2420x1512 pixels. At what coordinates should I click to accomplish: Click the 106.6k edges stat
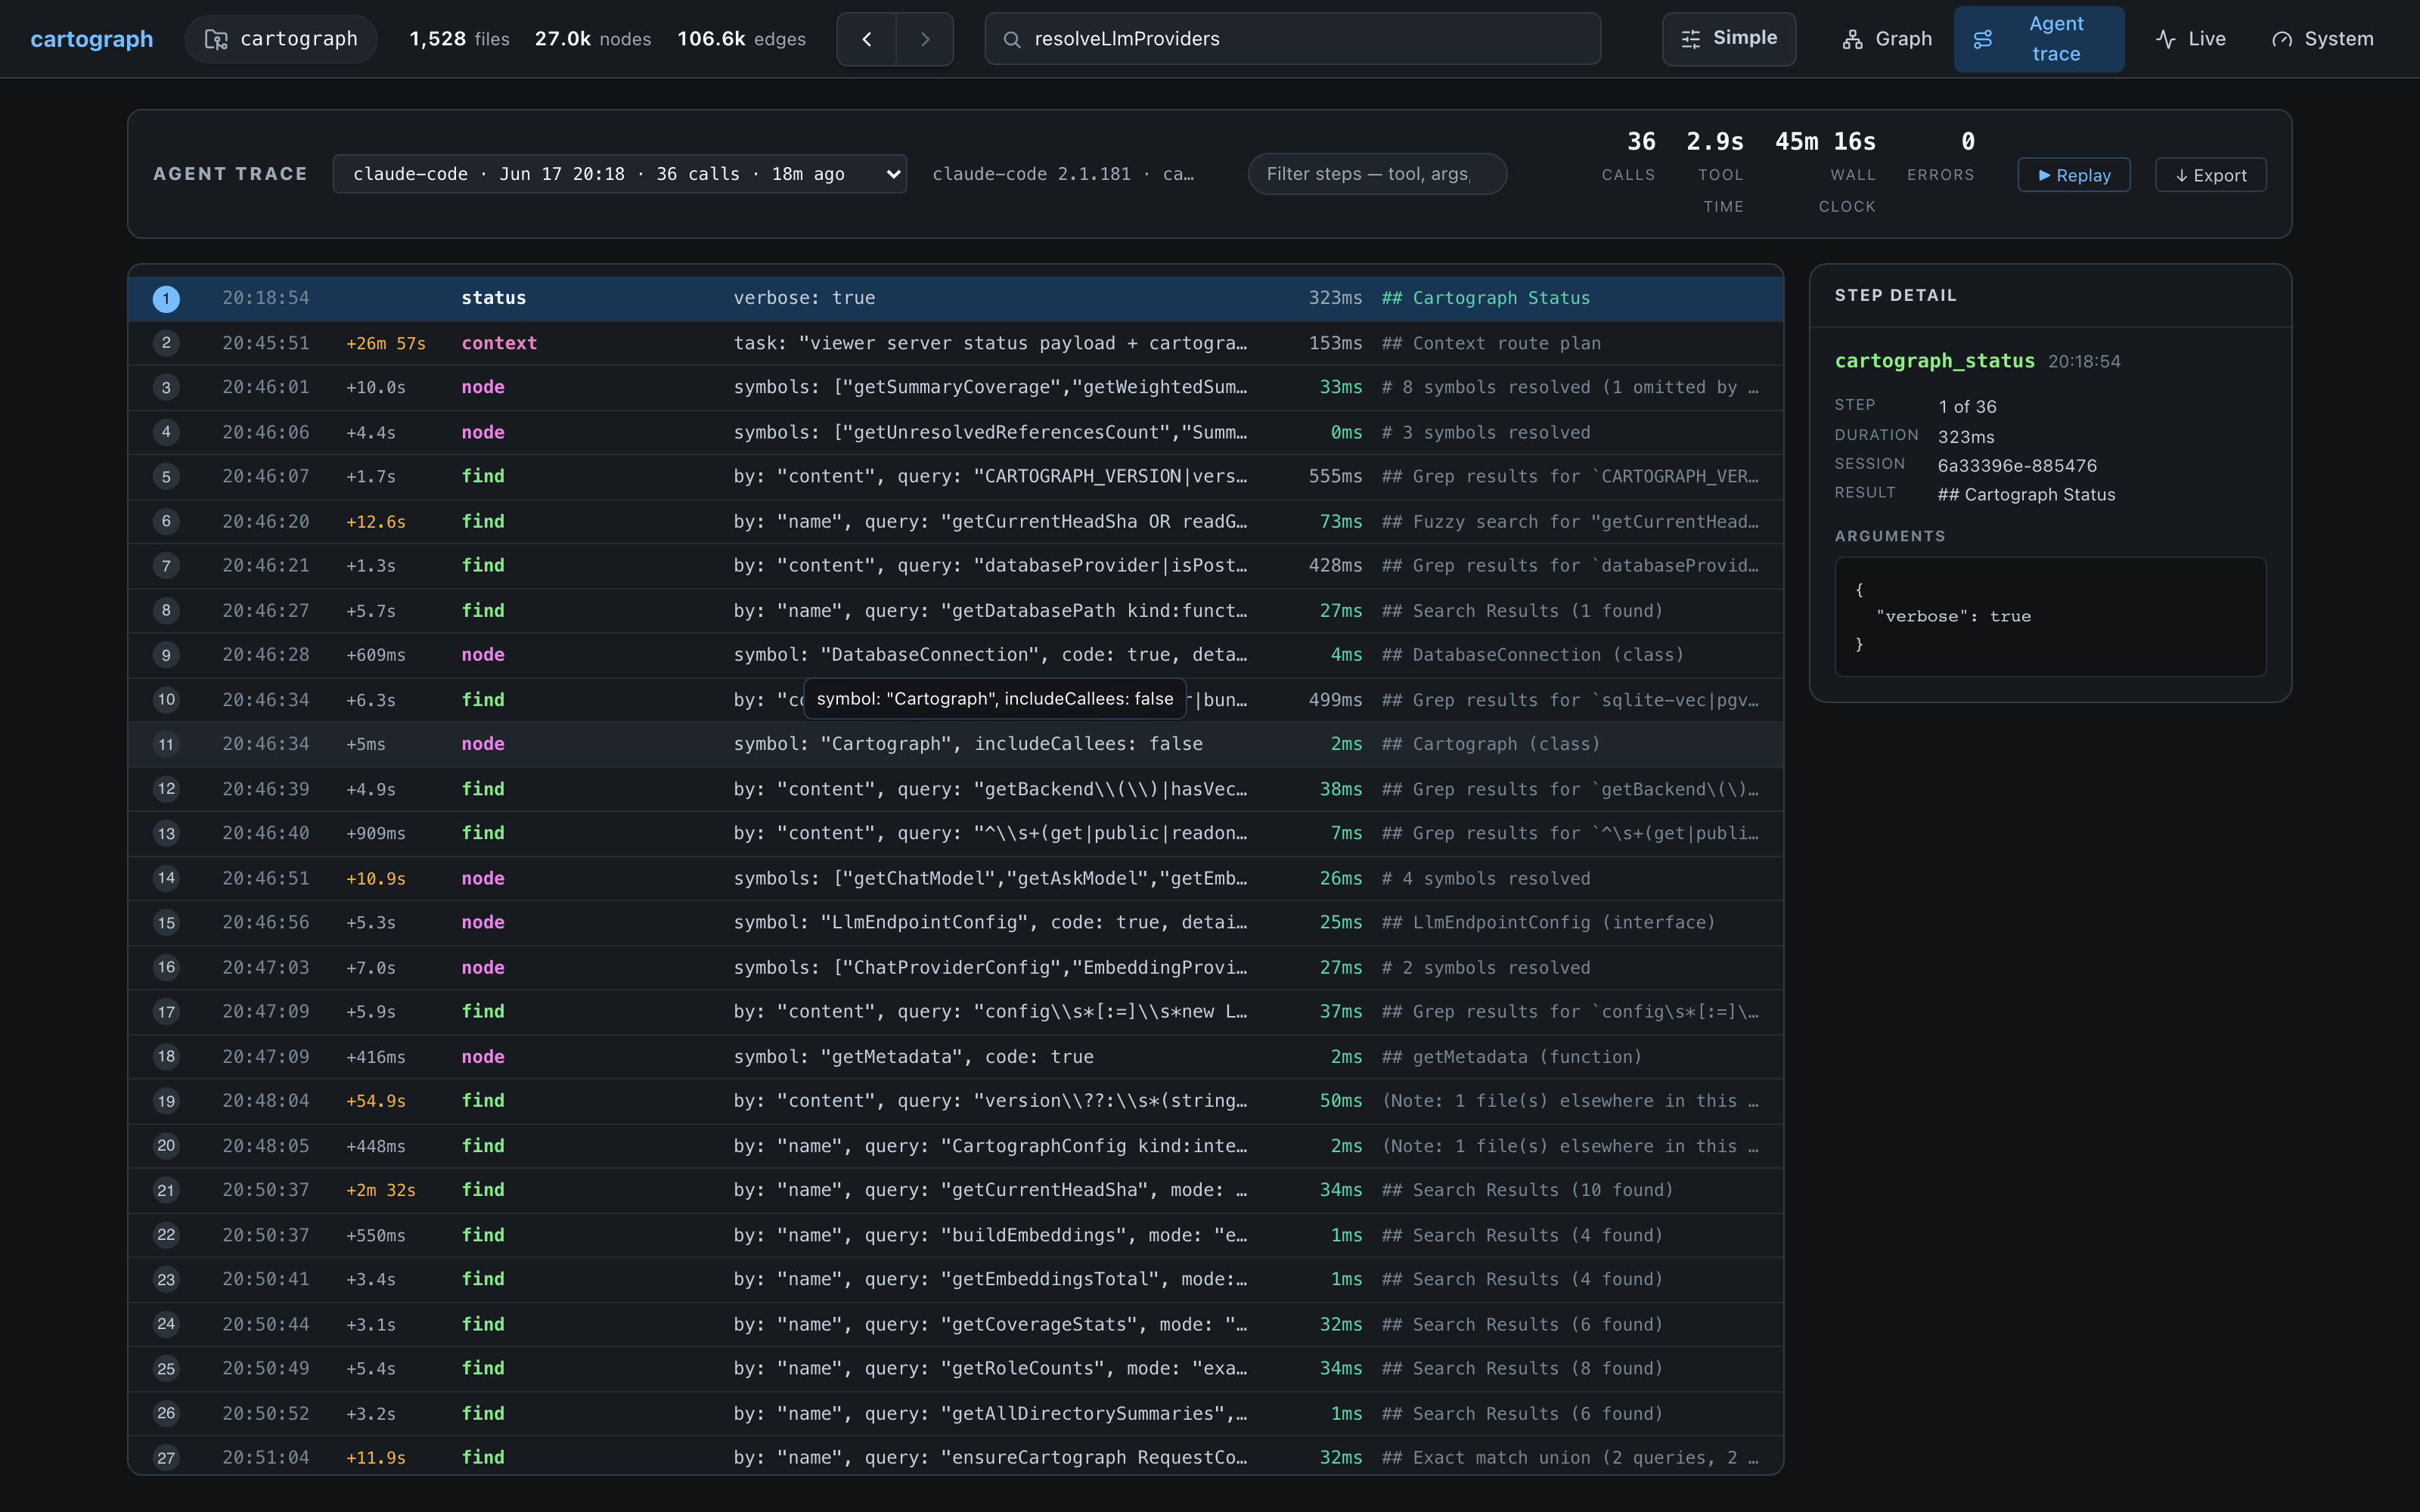click(x=741, y=39)
